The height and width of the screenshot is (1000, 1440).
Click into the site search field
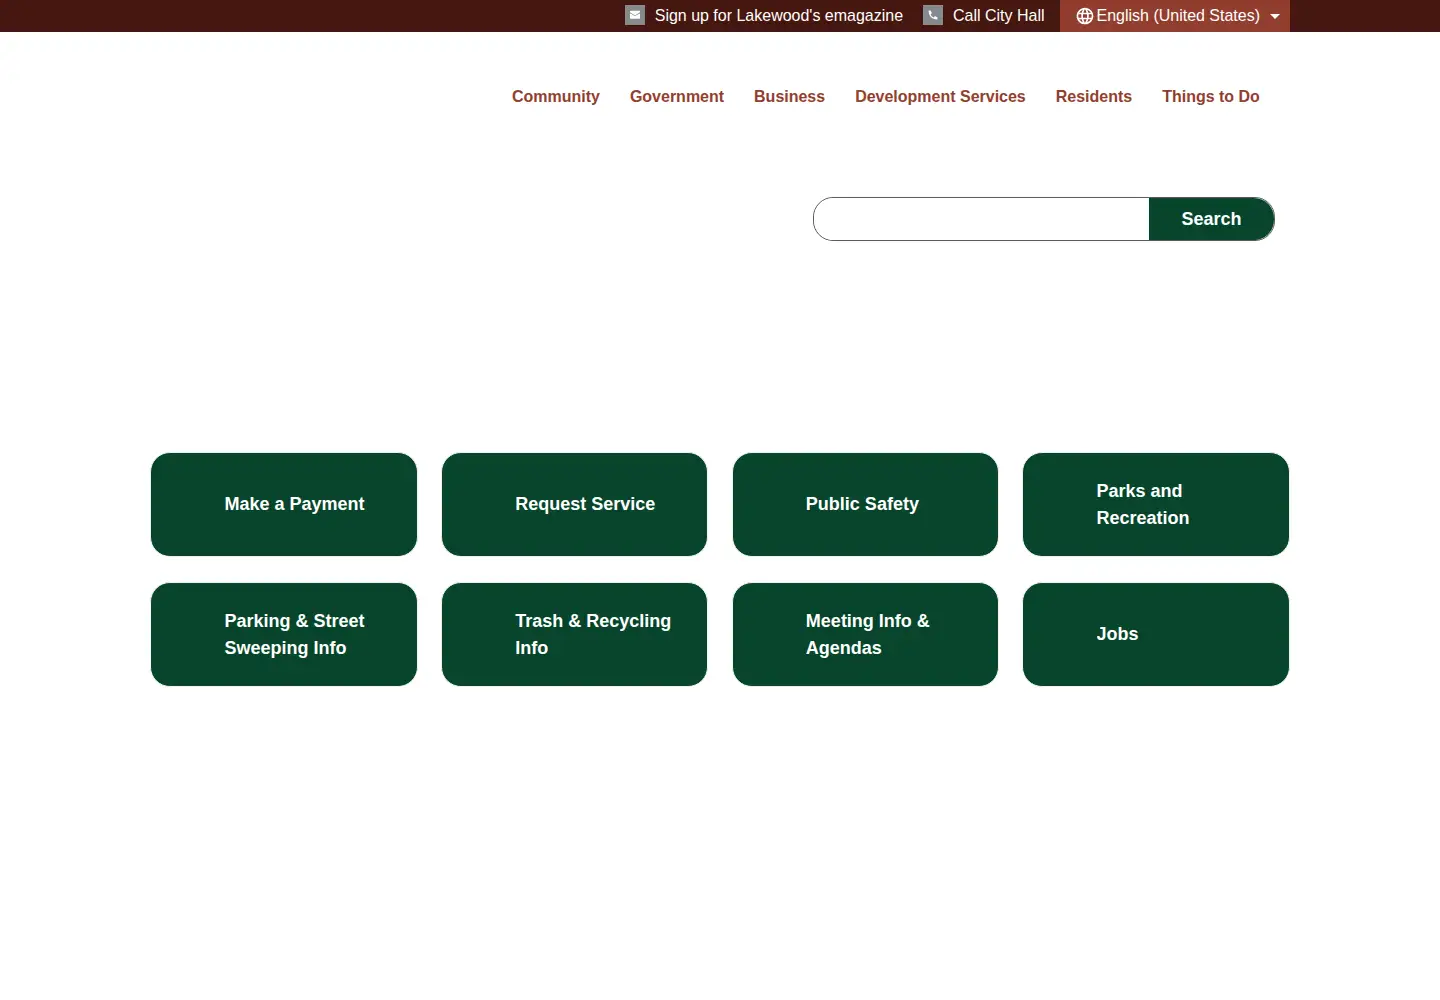point(981,219)
